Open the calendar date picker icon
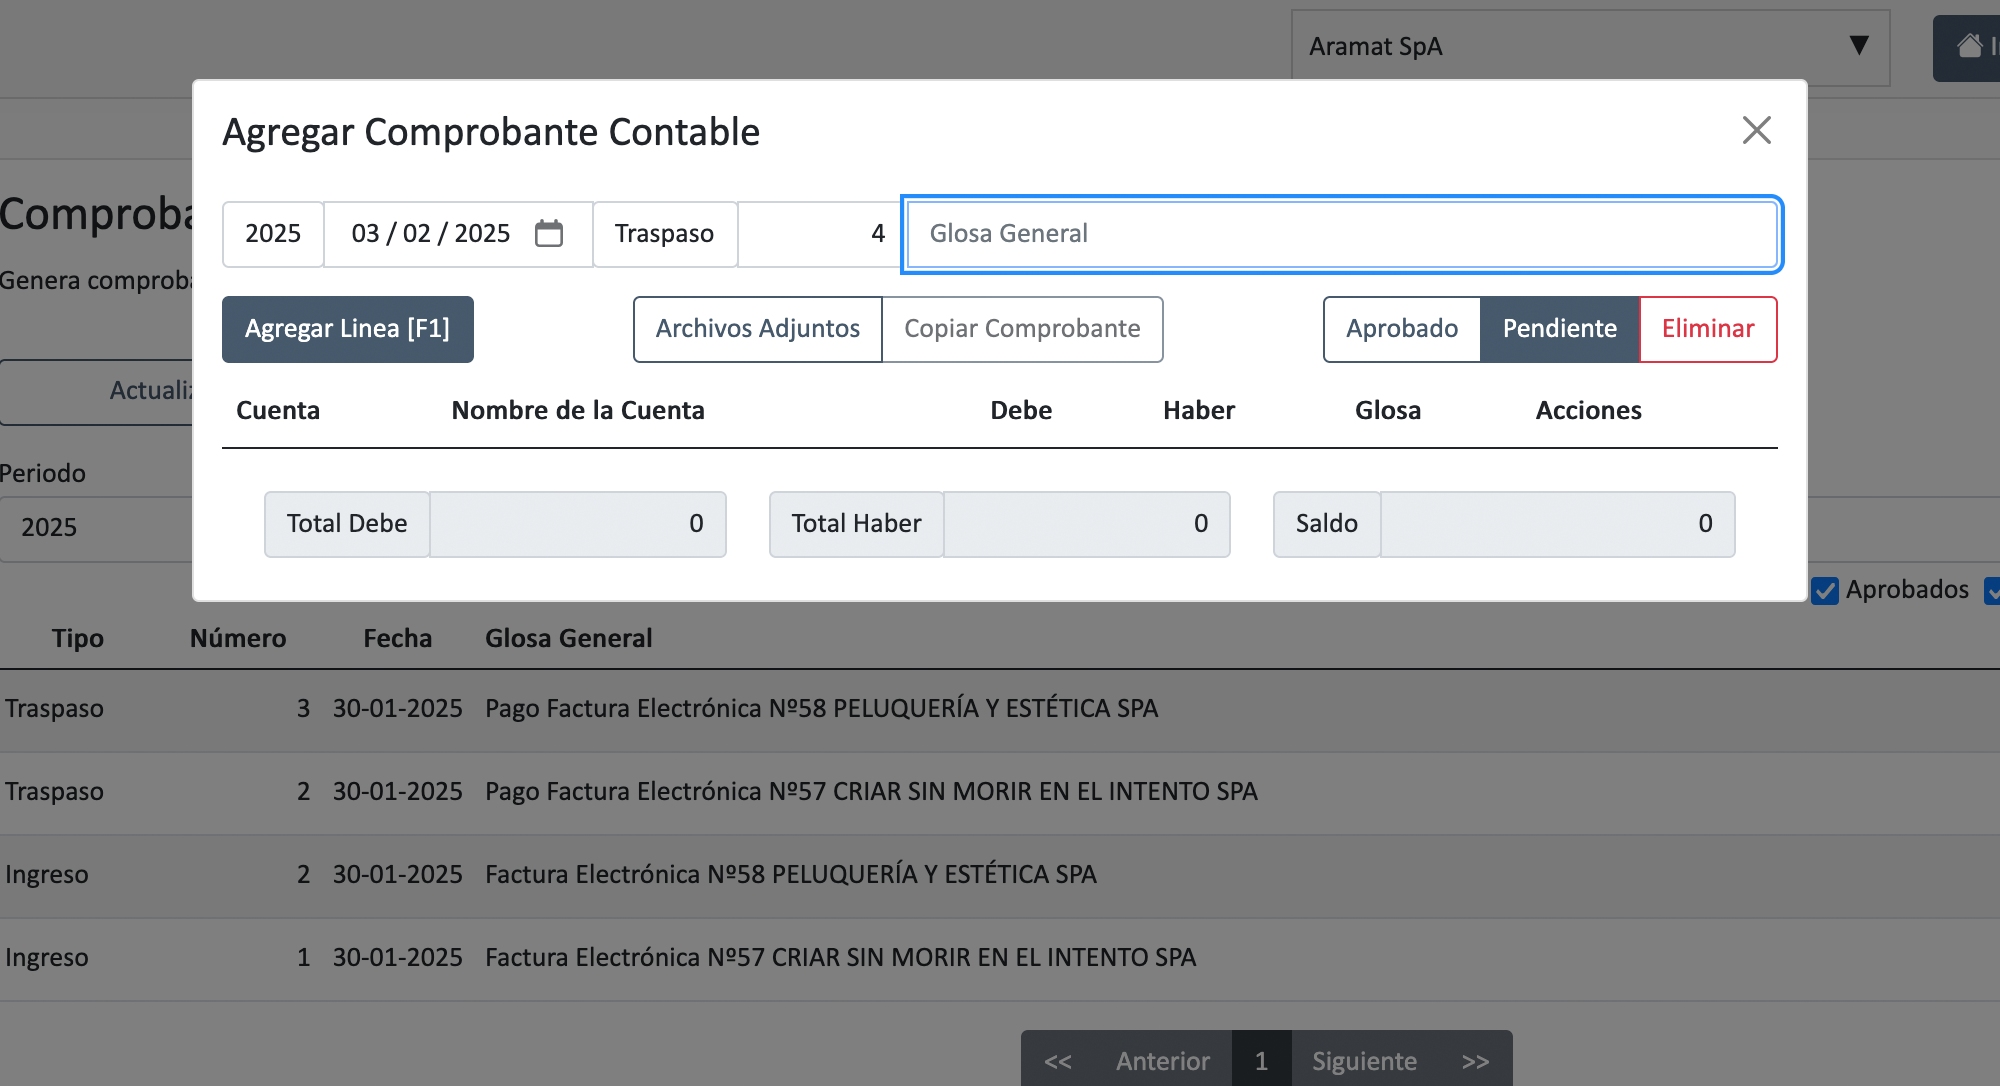 549,233
